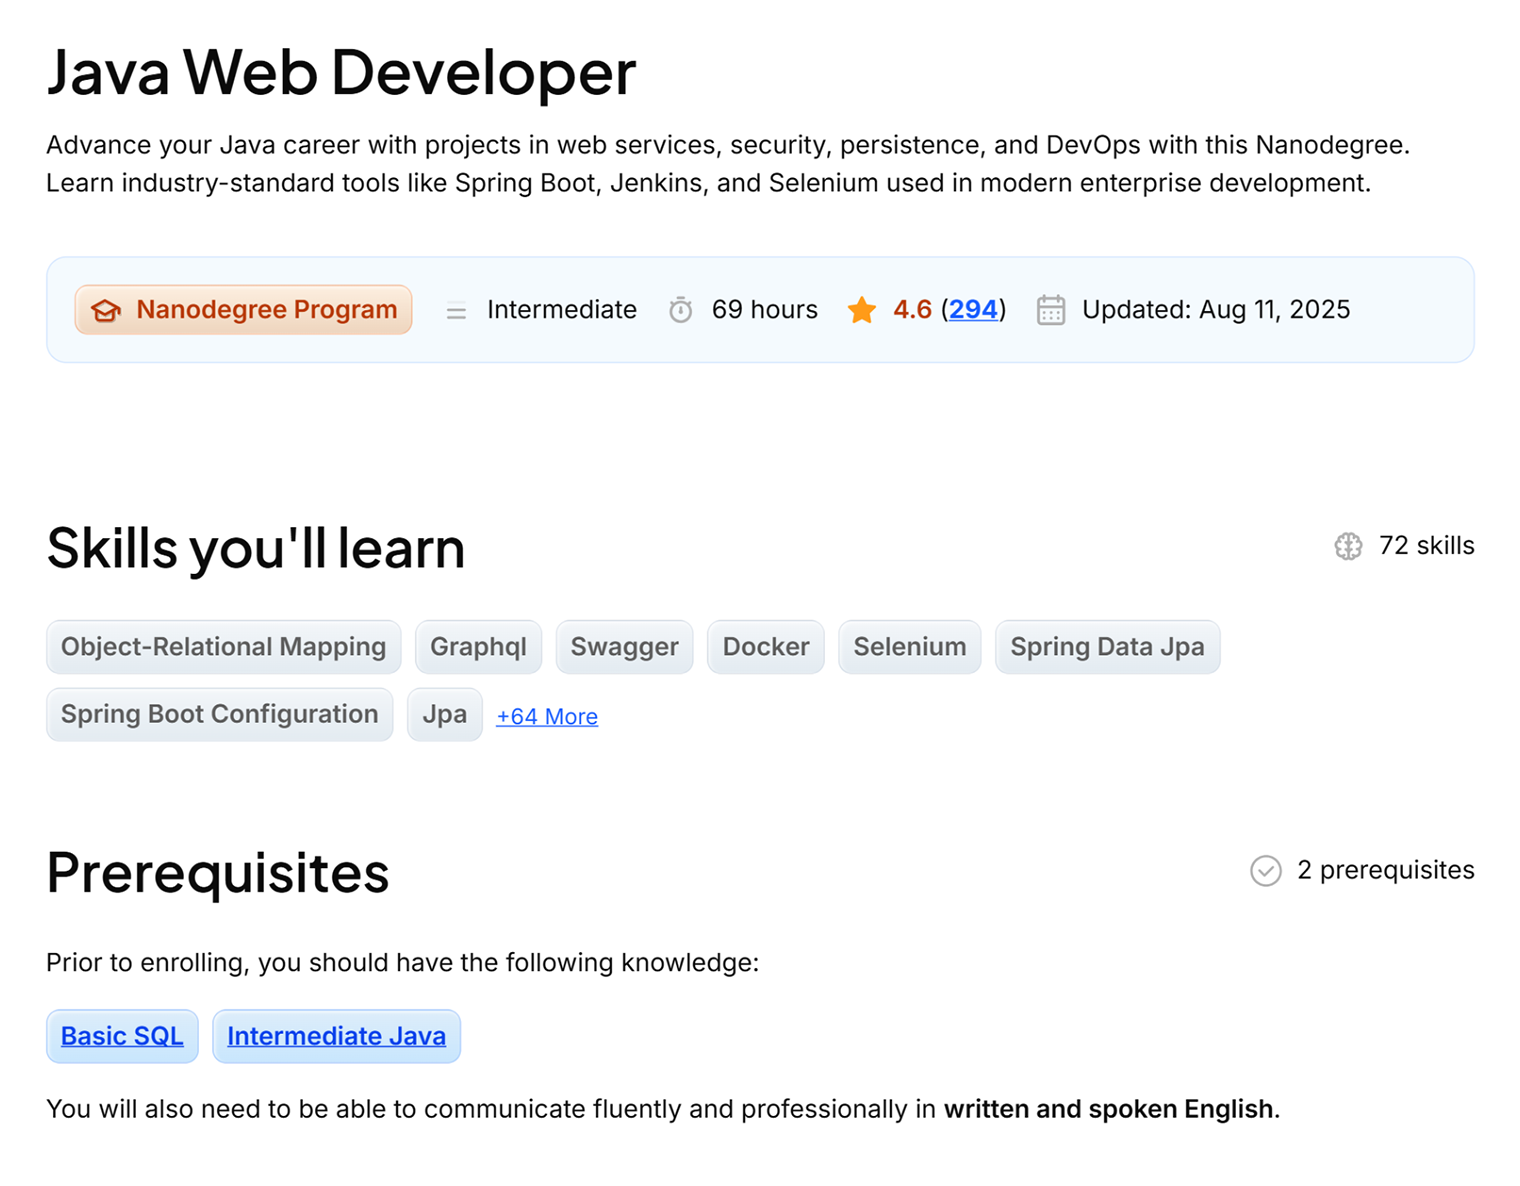This screenshot has width=1520, height=1186.
Task: Pick the Spring Data Jpa skill tag
Action: pyautogui.click(x=1107, y=647)
